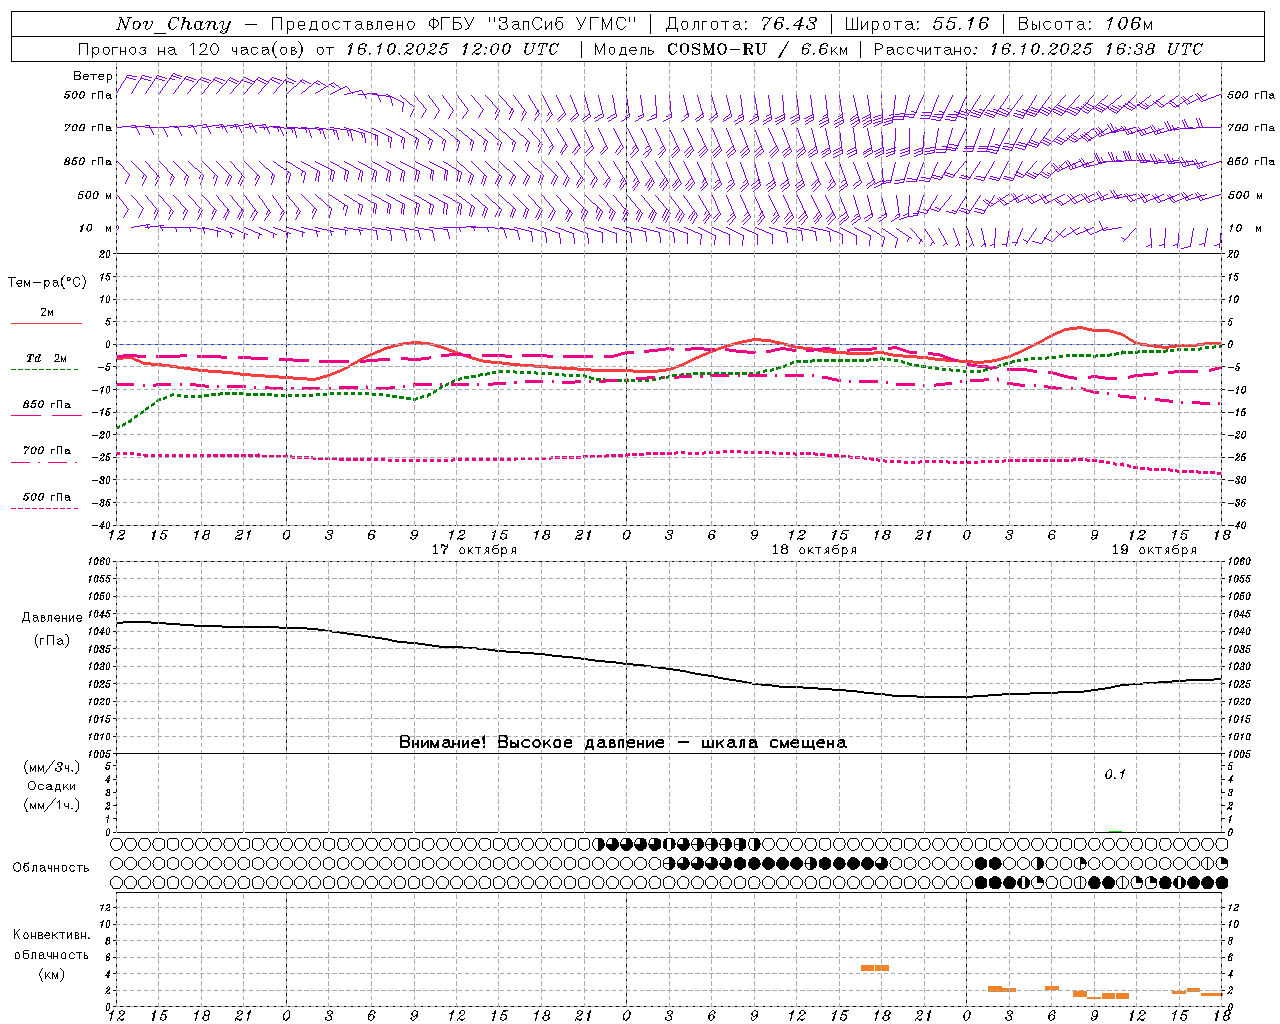Click the "Давление" pressure panel label

click(50, 618)
